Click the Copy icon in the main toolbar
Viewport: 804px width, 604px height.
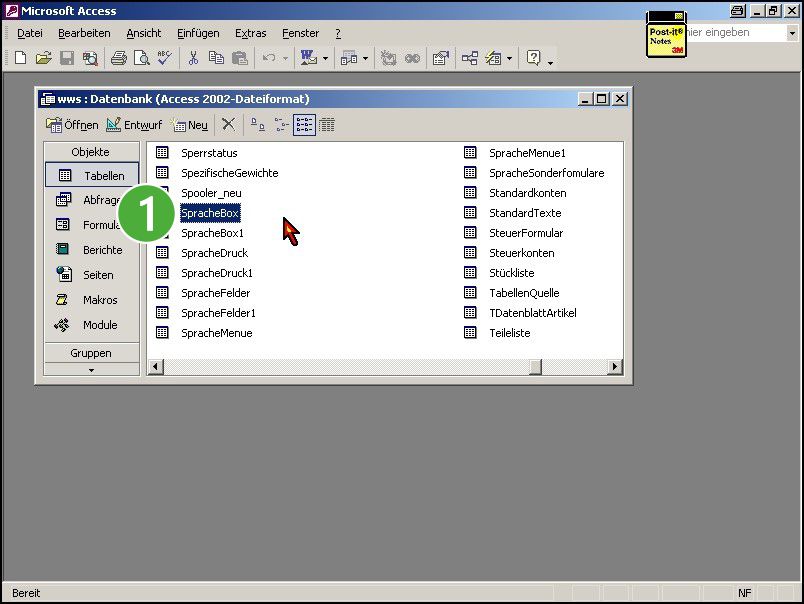[216, 58]
